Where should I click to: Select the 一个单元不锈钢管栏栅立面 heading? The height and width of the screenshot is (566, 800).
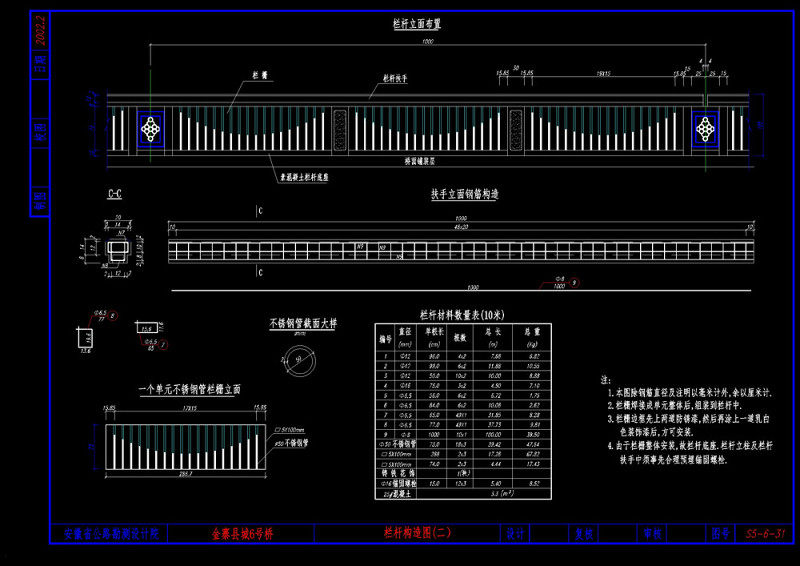189,389
